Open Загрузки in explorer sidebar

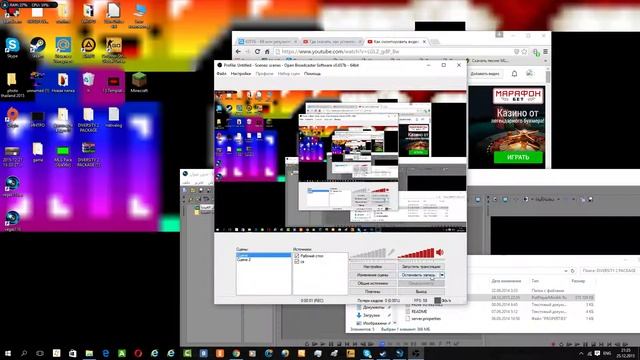pos(371,315)
